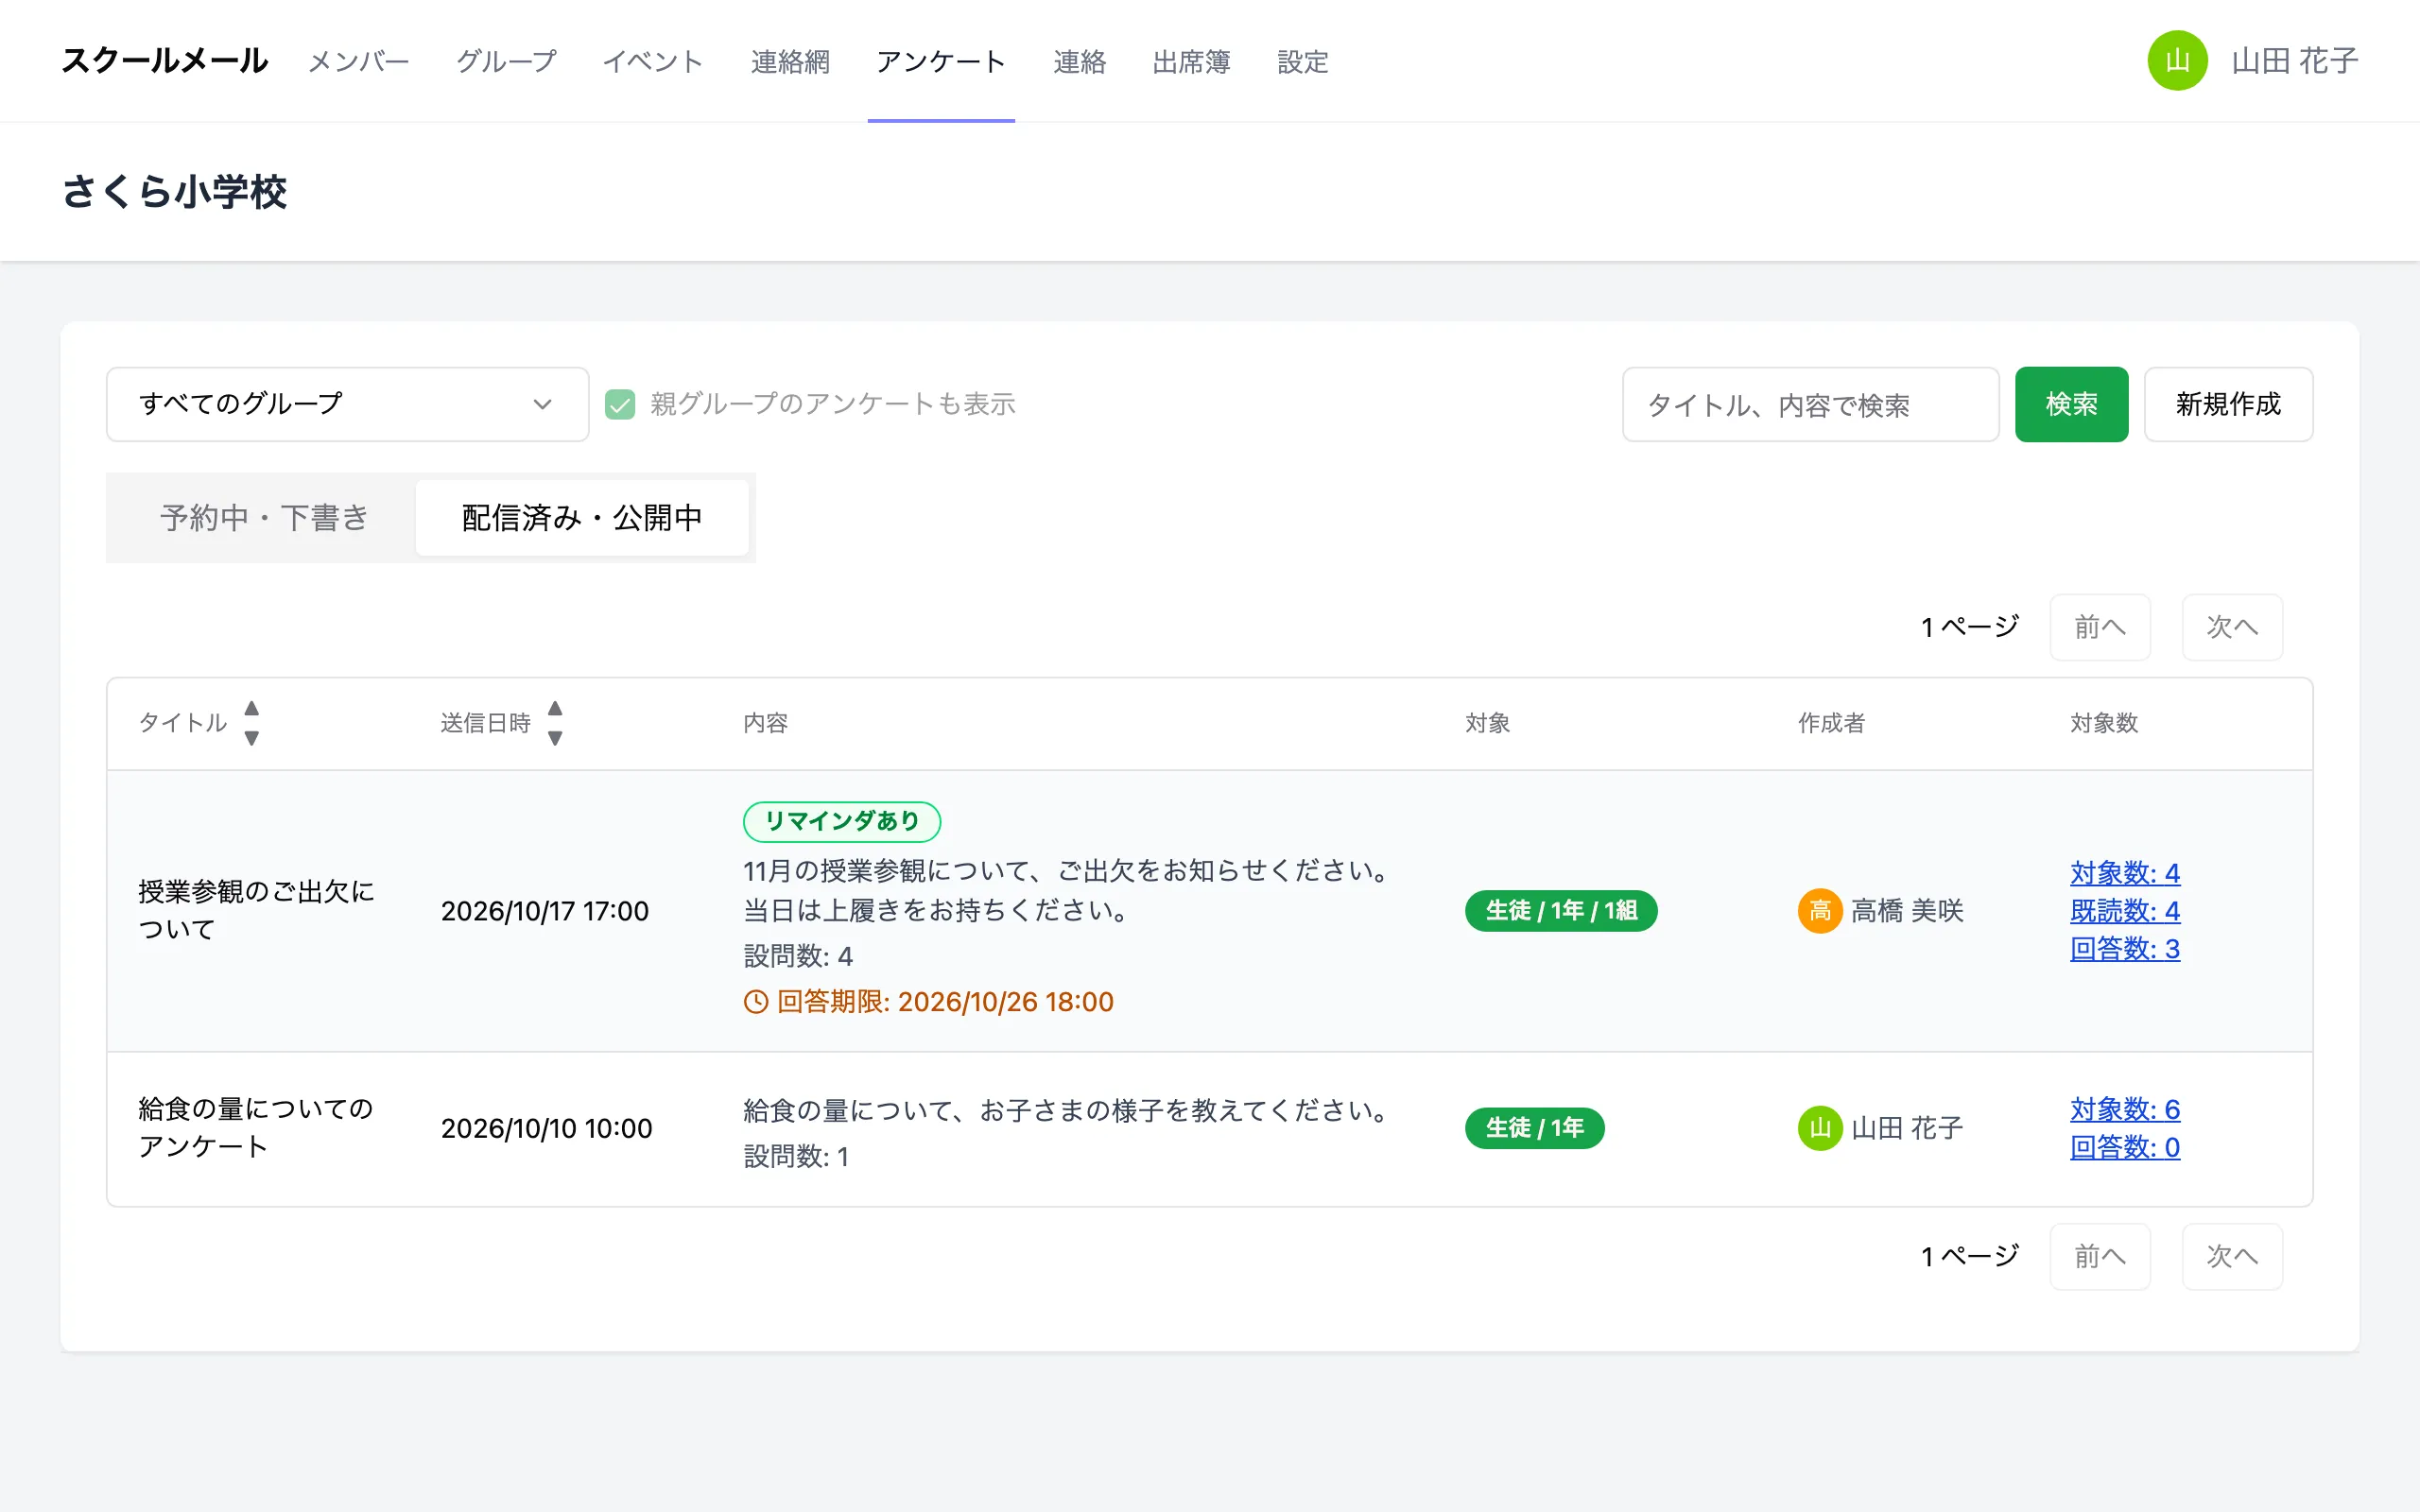Open 授業参観のご出欠について survey row
The image size is (2420, 1512).
[1209, 911]
